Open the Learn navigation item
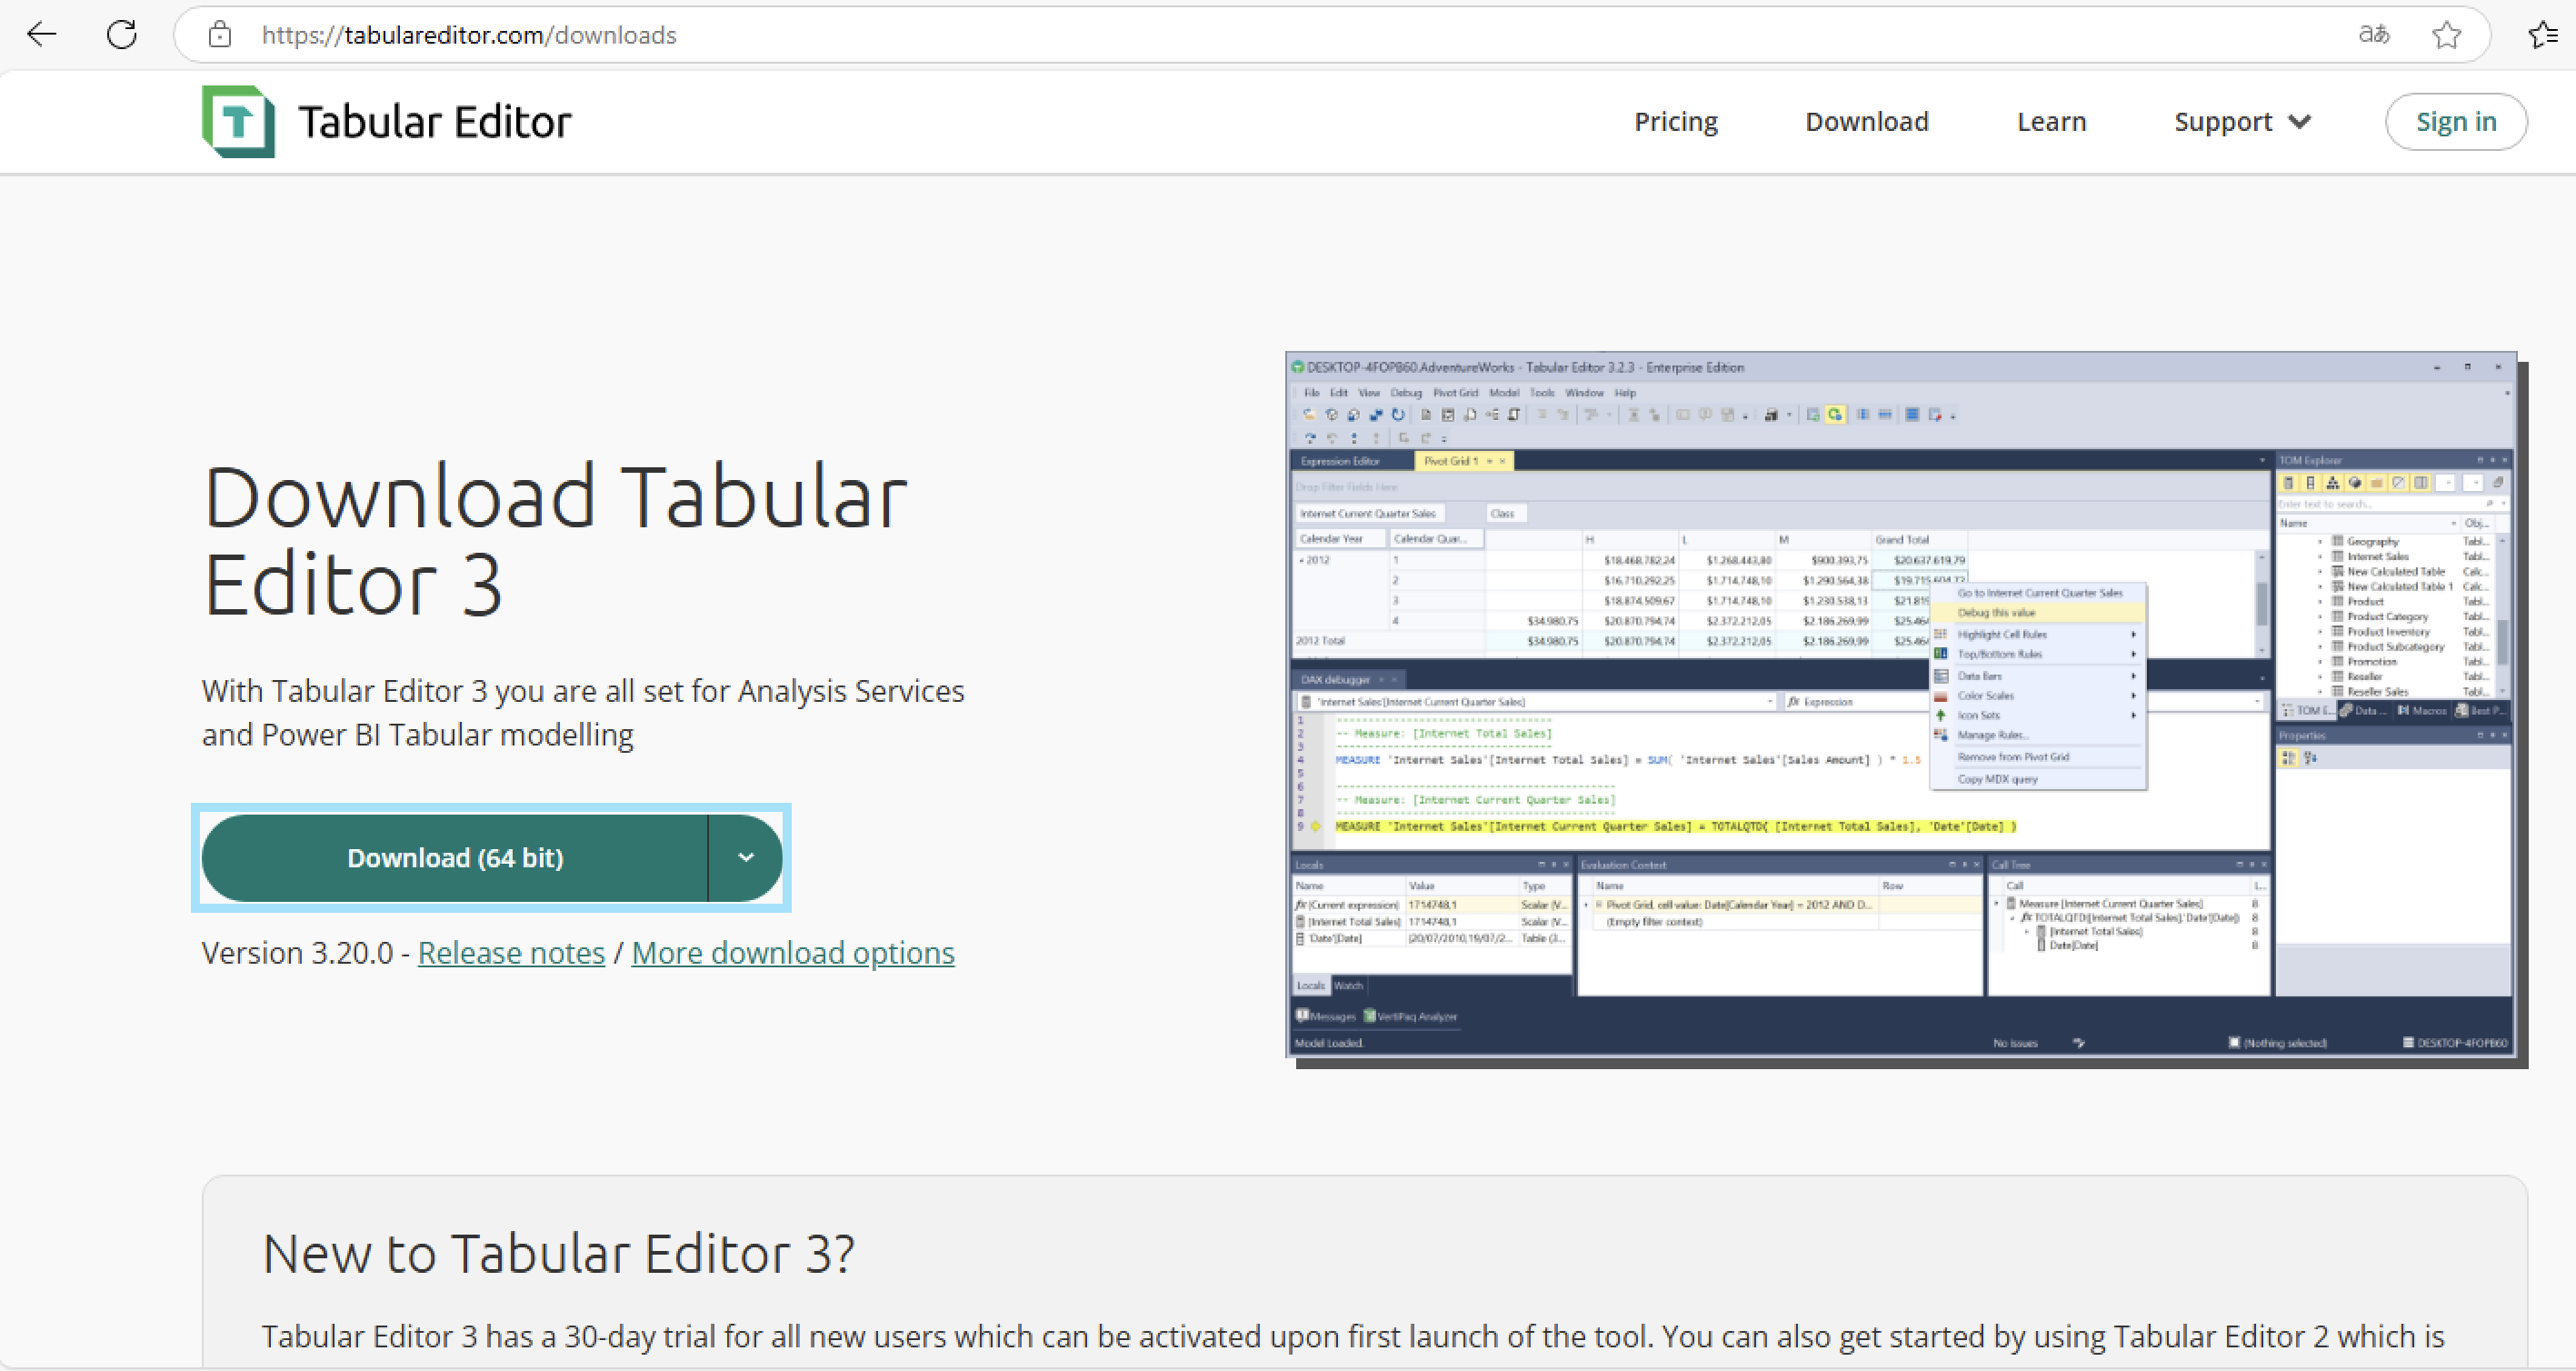Screen dimensions: 2576x1371 [2051, 122]
